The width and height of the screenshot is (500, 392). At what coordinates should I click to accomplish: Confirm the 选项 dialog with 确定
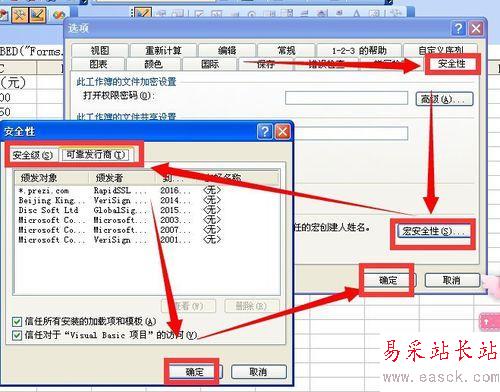(x=388, y=280)
